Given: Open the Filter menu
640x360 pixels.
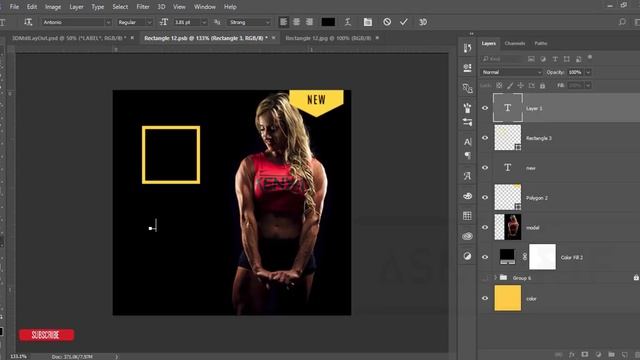Looking at the screenshot, I should 143,7.
